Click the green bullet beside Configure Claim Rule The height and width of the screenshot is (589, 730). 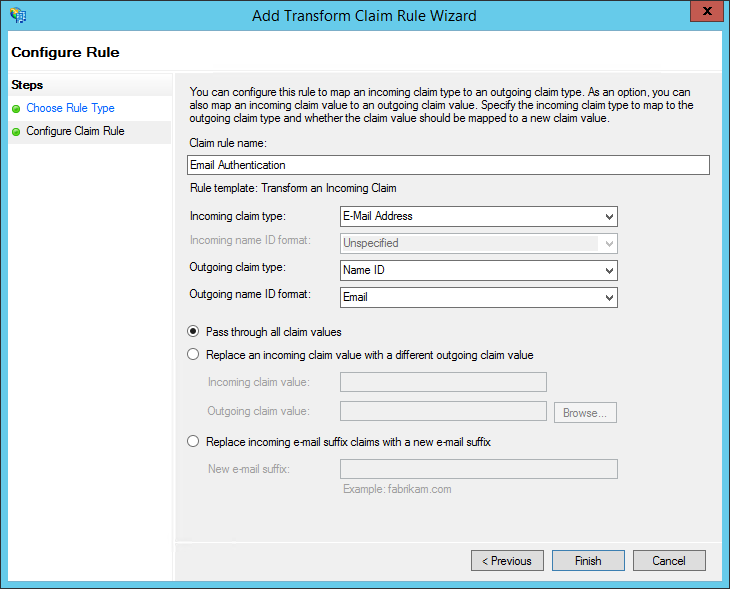pyautogui.click(x=16, y=131)
